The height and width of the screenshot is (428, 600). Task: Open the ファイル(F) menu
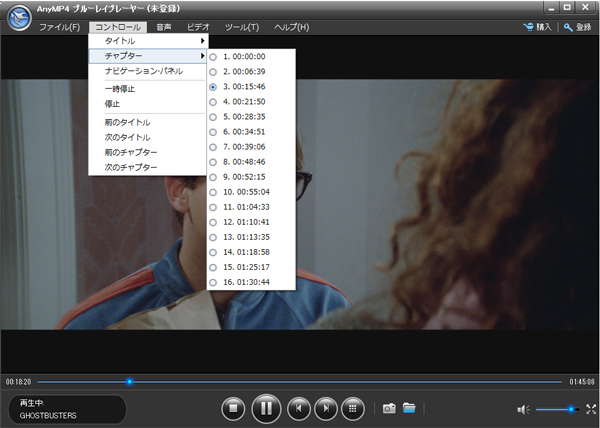click(60, 27)
